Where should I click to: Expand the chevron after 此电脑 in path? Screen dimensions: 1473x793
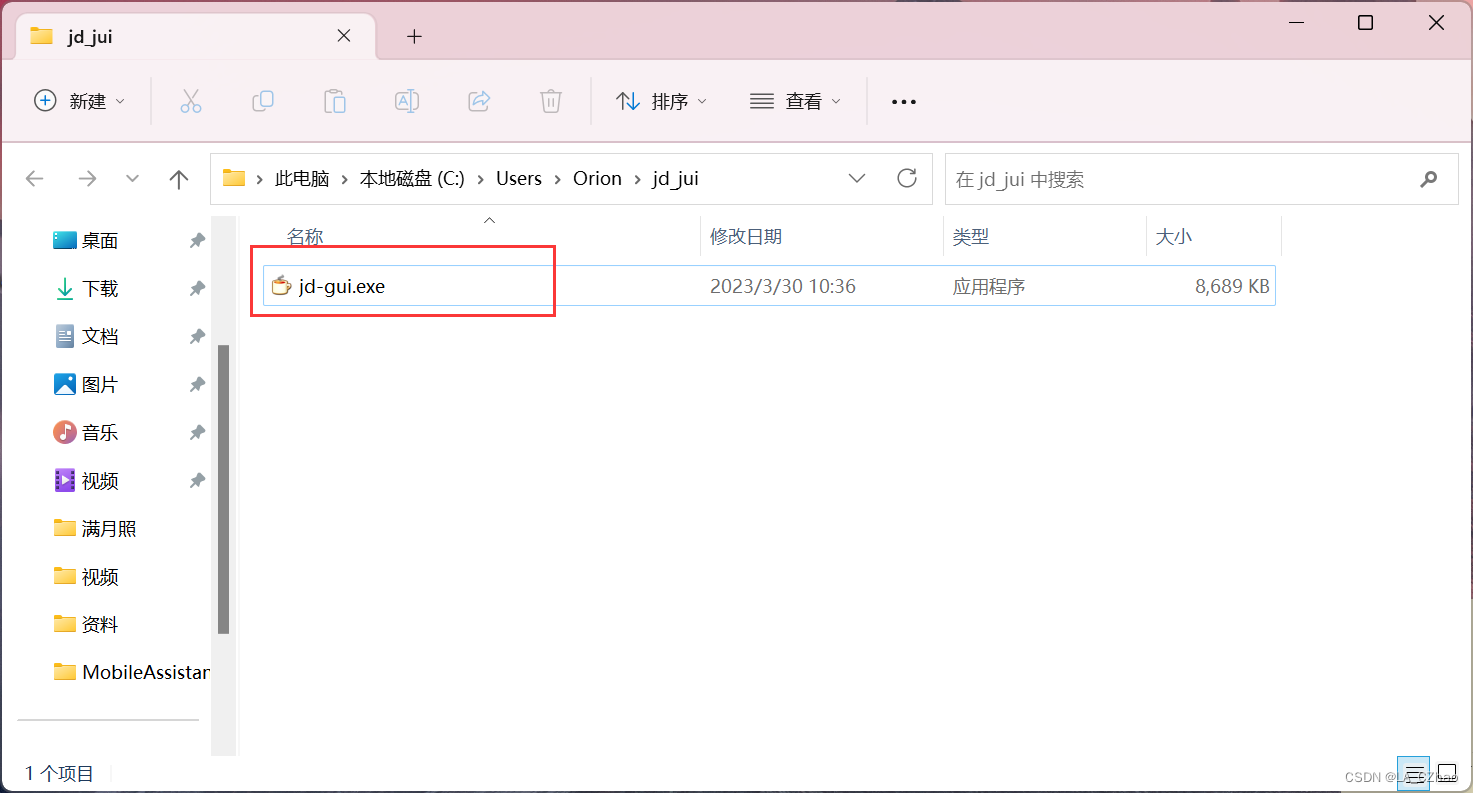pyautogui.click(x=345, y=179)
